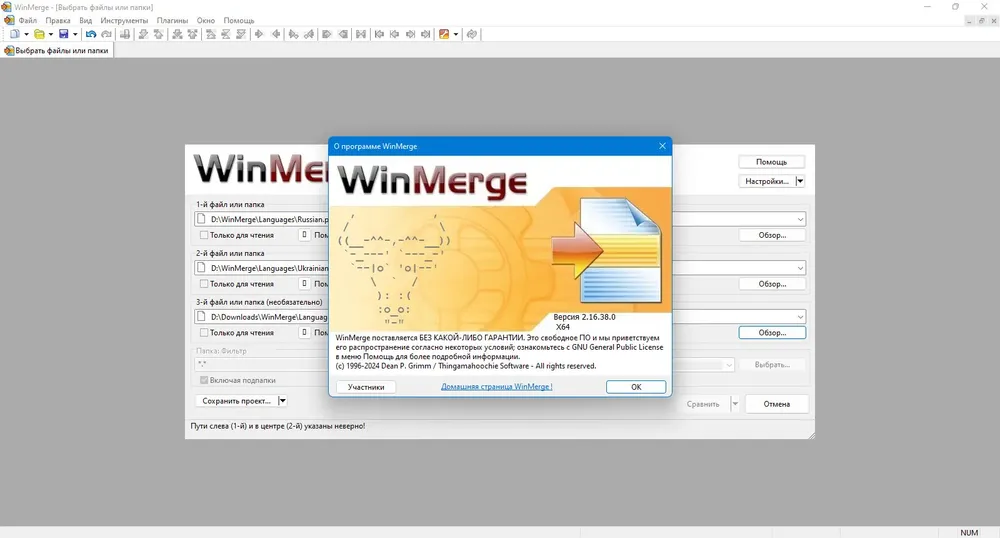Click the Copy Left and Advance icon

point(309,34)
